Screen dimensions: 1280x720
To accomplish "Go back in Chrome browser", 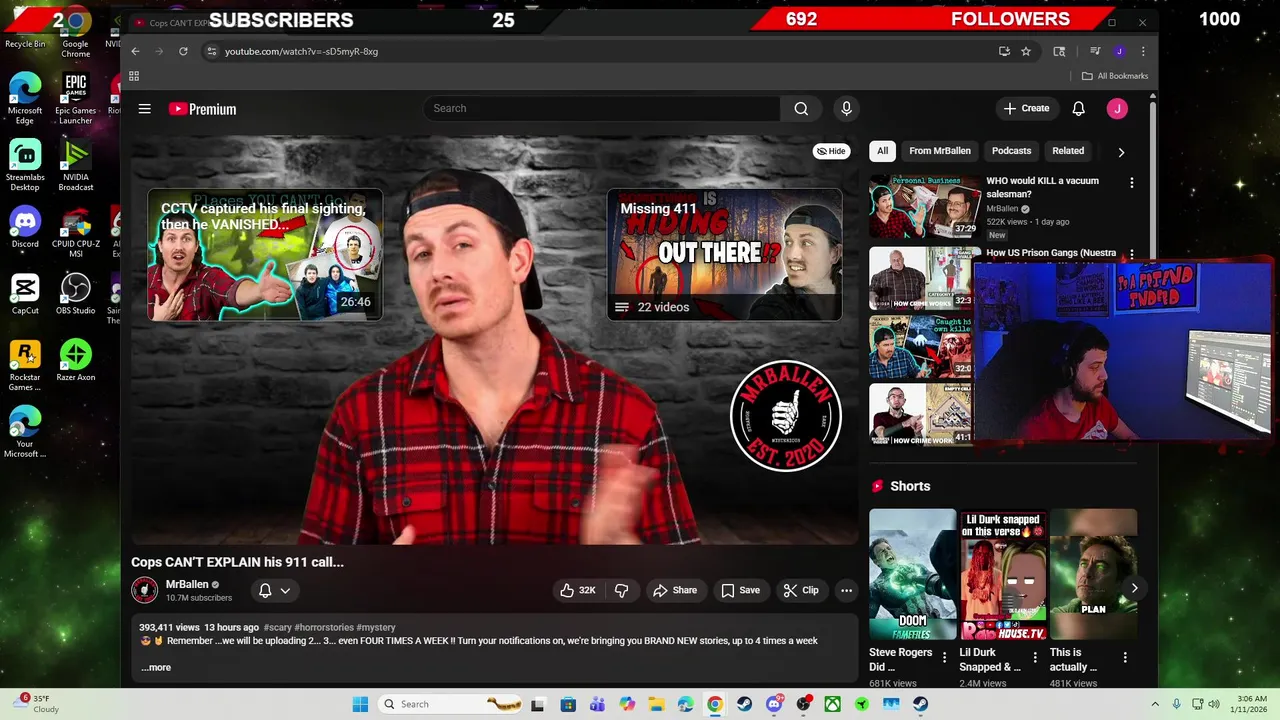I will (x=136, y=51).
